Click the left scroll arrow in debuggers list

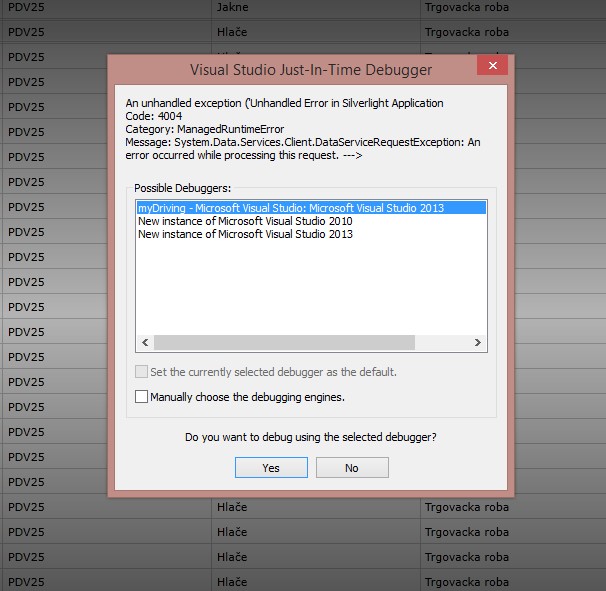tap(145, 342)
